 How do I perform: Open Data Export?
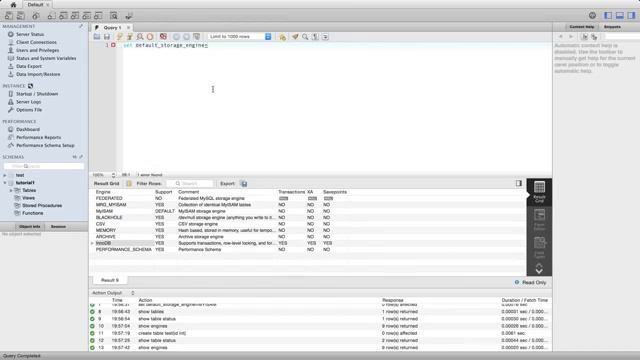click(x=29, y=66)
